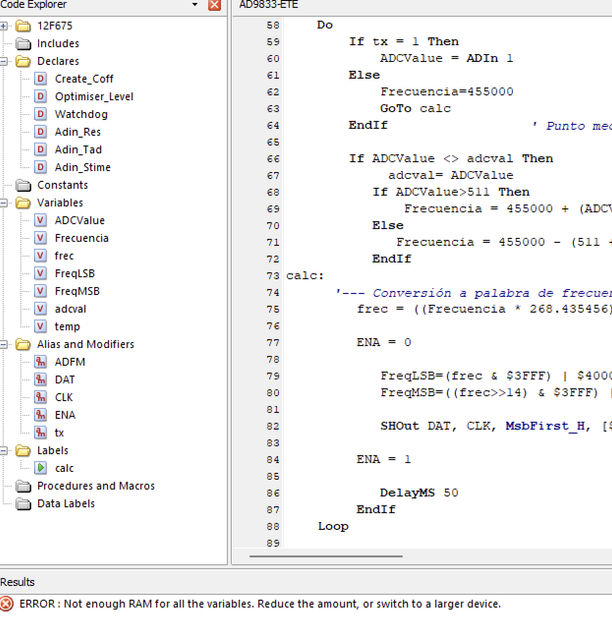Click the 12F675 folder icon
This screenshot has width=612, height=640.
23,26
